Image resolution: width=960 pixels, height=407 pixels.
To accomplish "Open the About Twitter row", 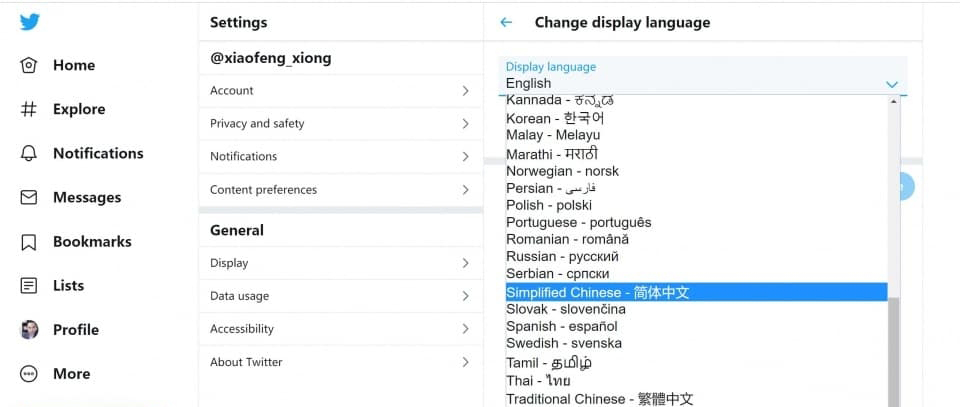I will 340,362.
